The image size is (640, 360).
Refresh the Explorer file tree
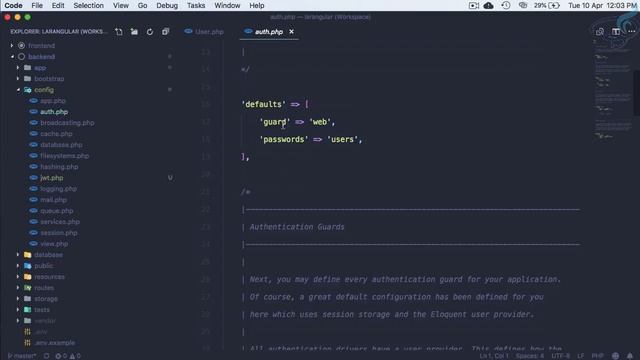pyautogui.click(x=150, y=32)
